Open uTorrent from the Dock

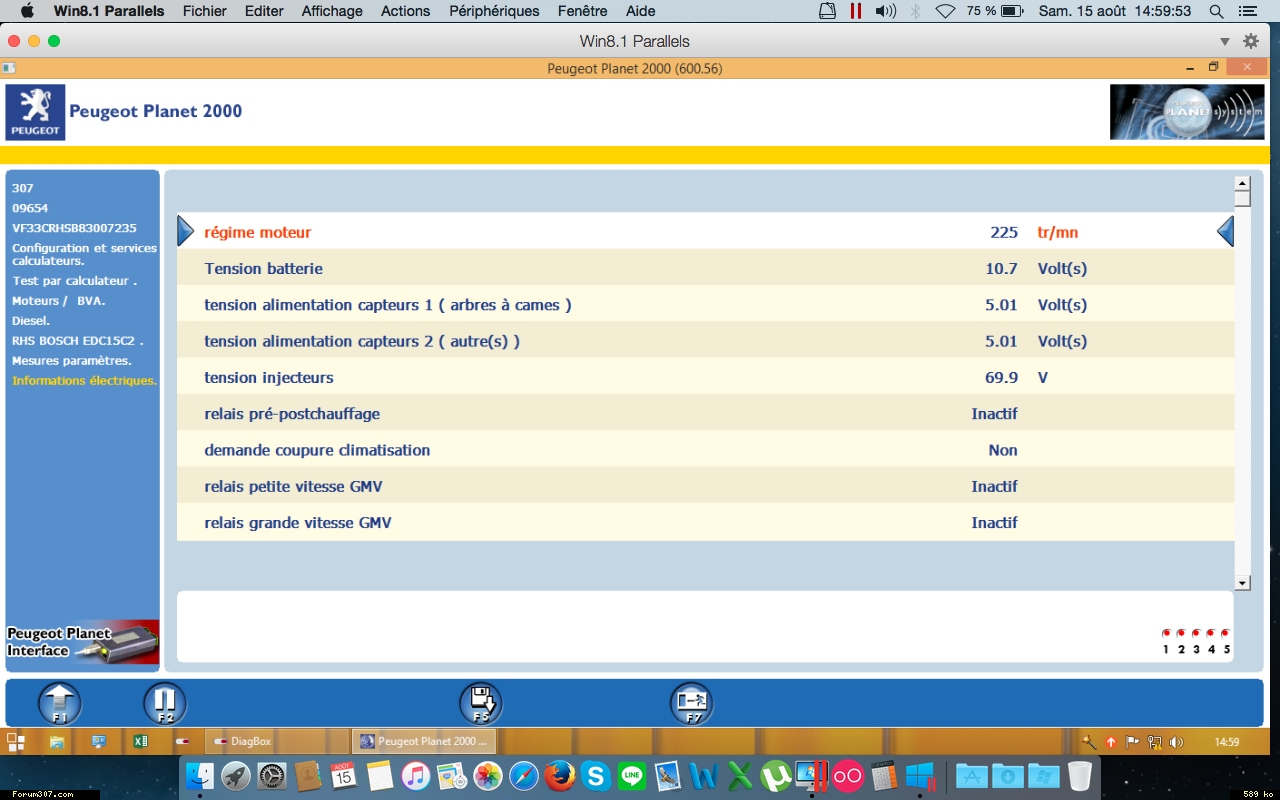coord(776,776)
